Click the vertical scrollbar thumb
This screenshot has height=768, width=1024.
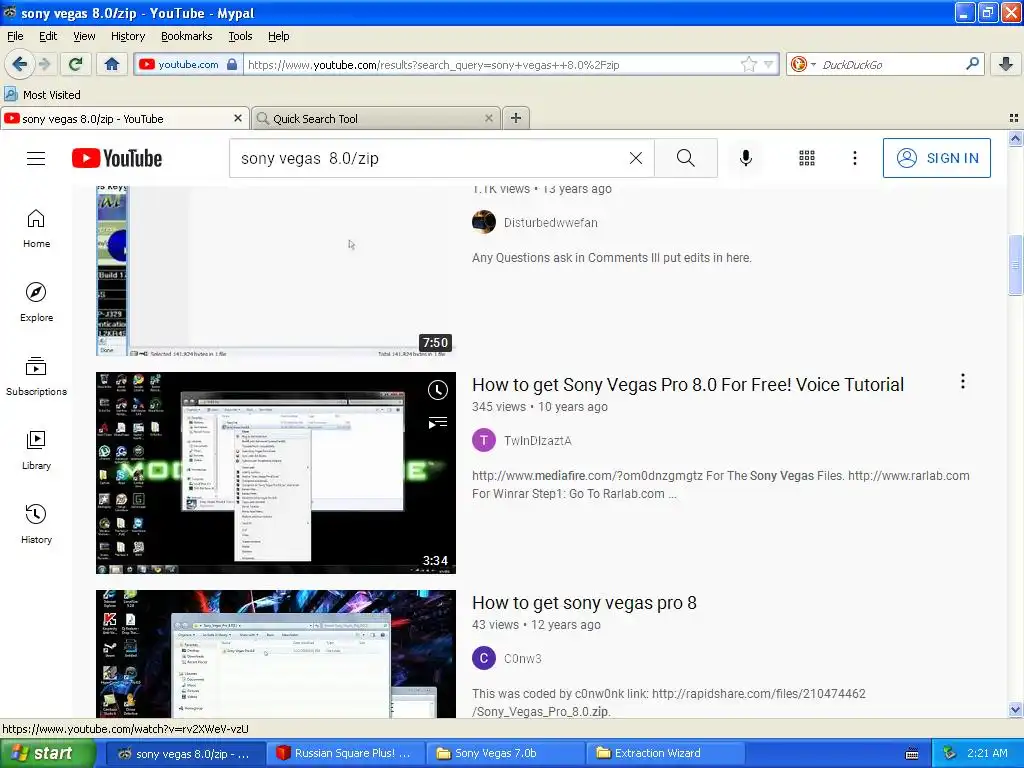tap(1015, 264)
